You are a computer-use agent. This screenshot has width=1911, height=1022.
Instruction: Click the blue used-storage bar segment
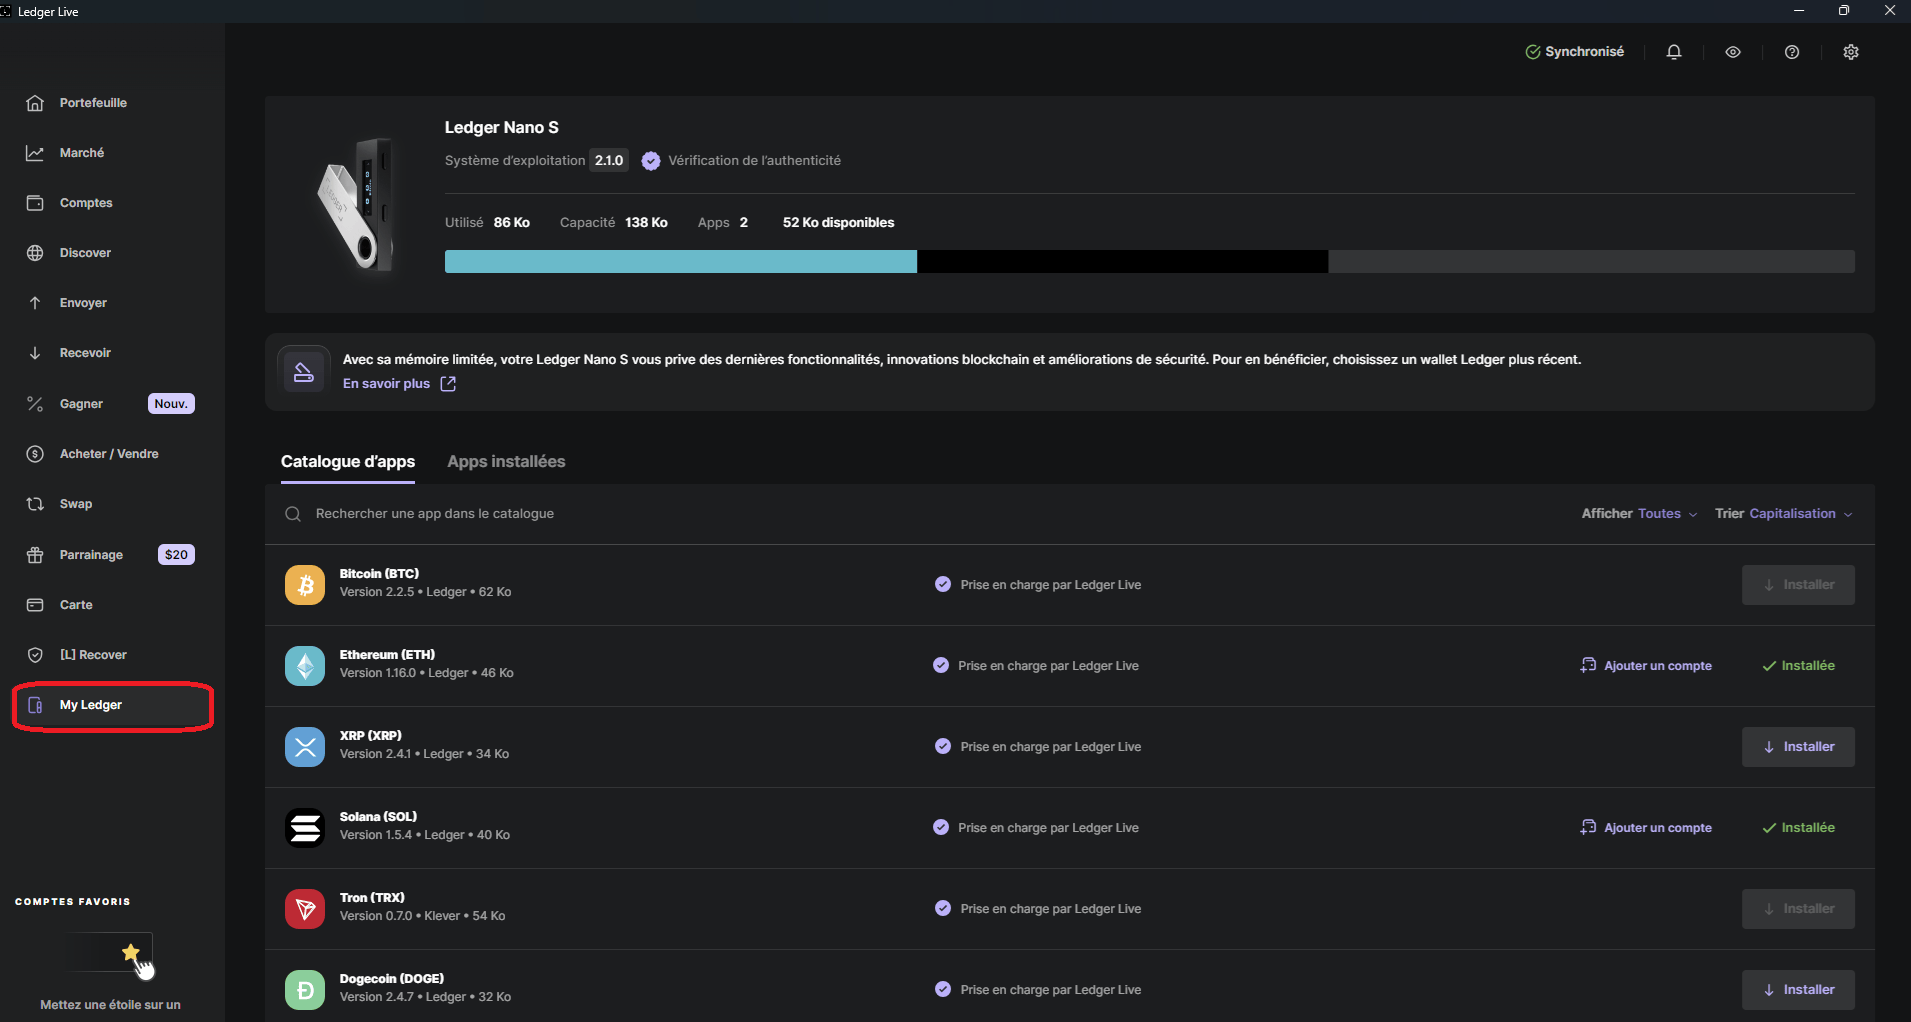pos(681,262)
